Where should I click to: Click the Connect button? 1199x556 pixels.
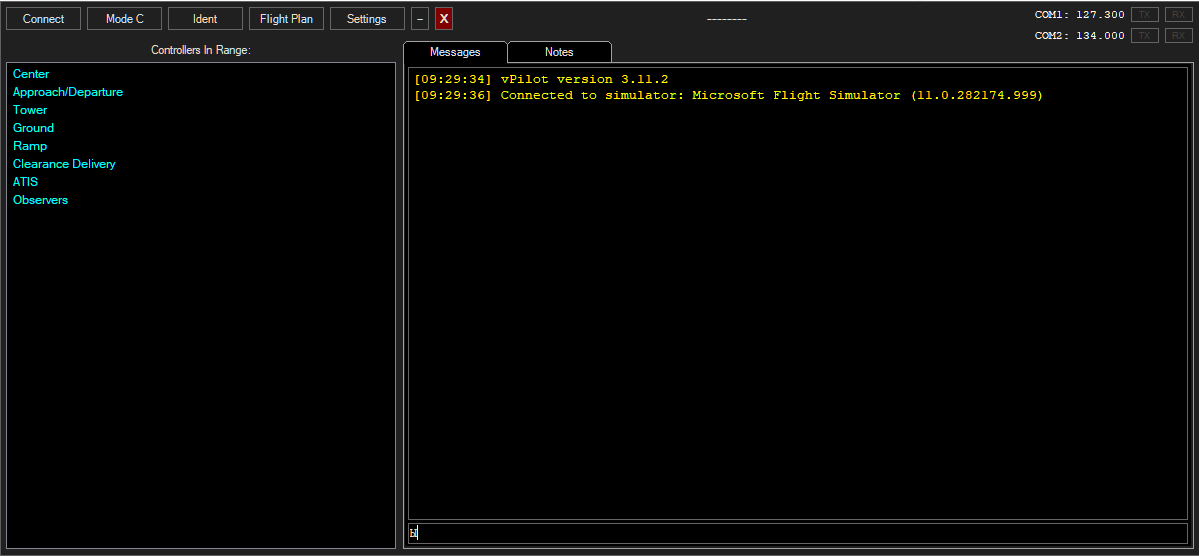[44, 19]
